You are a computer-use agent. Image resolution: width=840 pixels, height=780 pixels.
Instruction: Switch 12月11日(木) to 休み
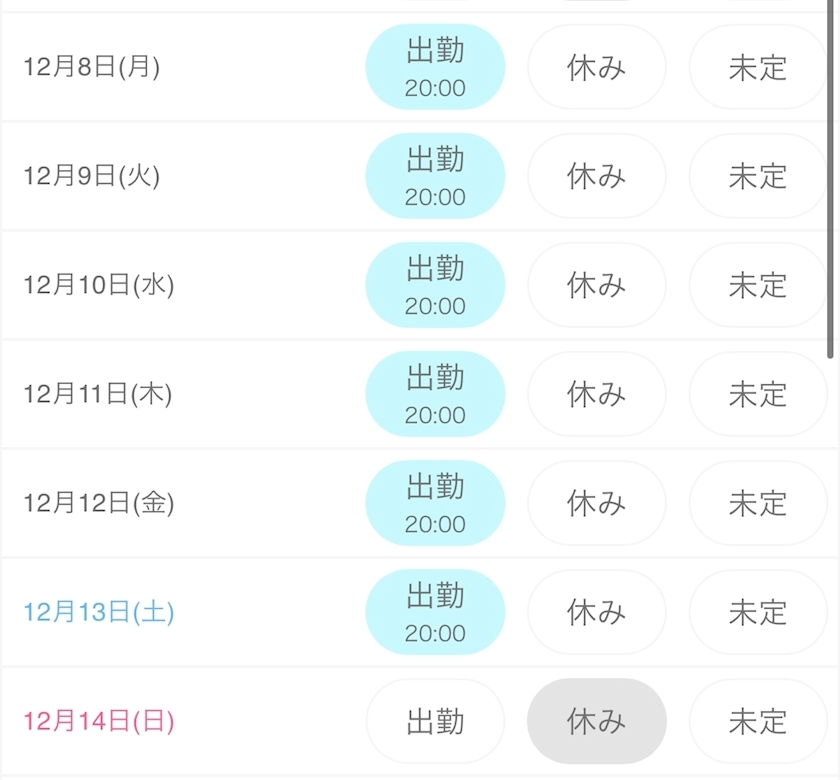pyautogui.click(x=596, y=394)
